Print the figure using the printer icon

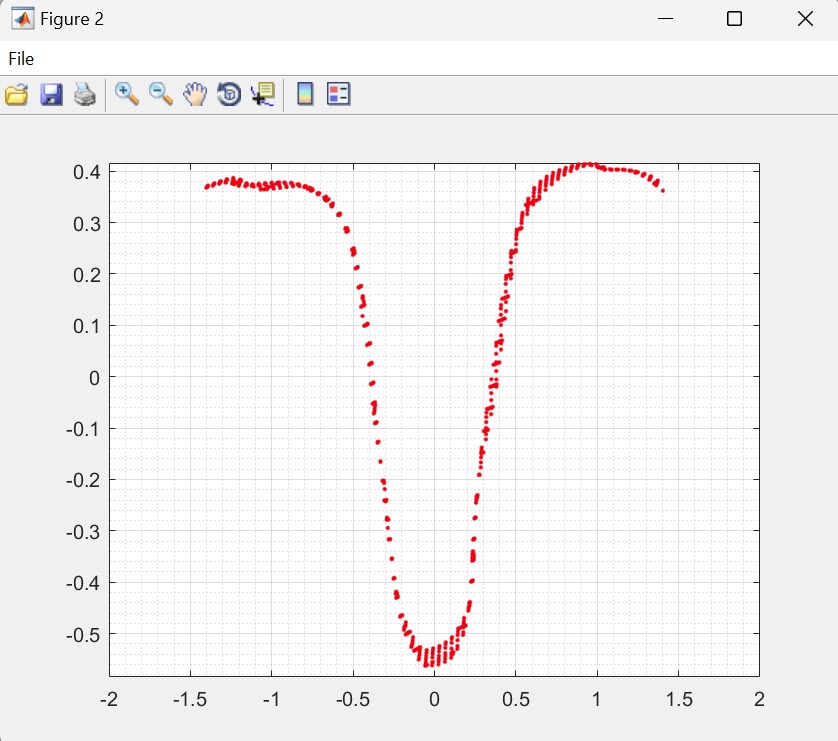click(x=85, y=95)
